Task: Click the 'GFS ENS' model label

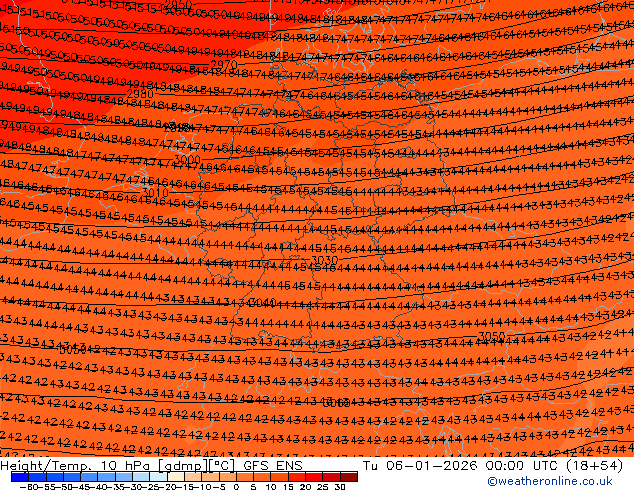Action: (x=273, y=466)
